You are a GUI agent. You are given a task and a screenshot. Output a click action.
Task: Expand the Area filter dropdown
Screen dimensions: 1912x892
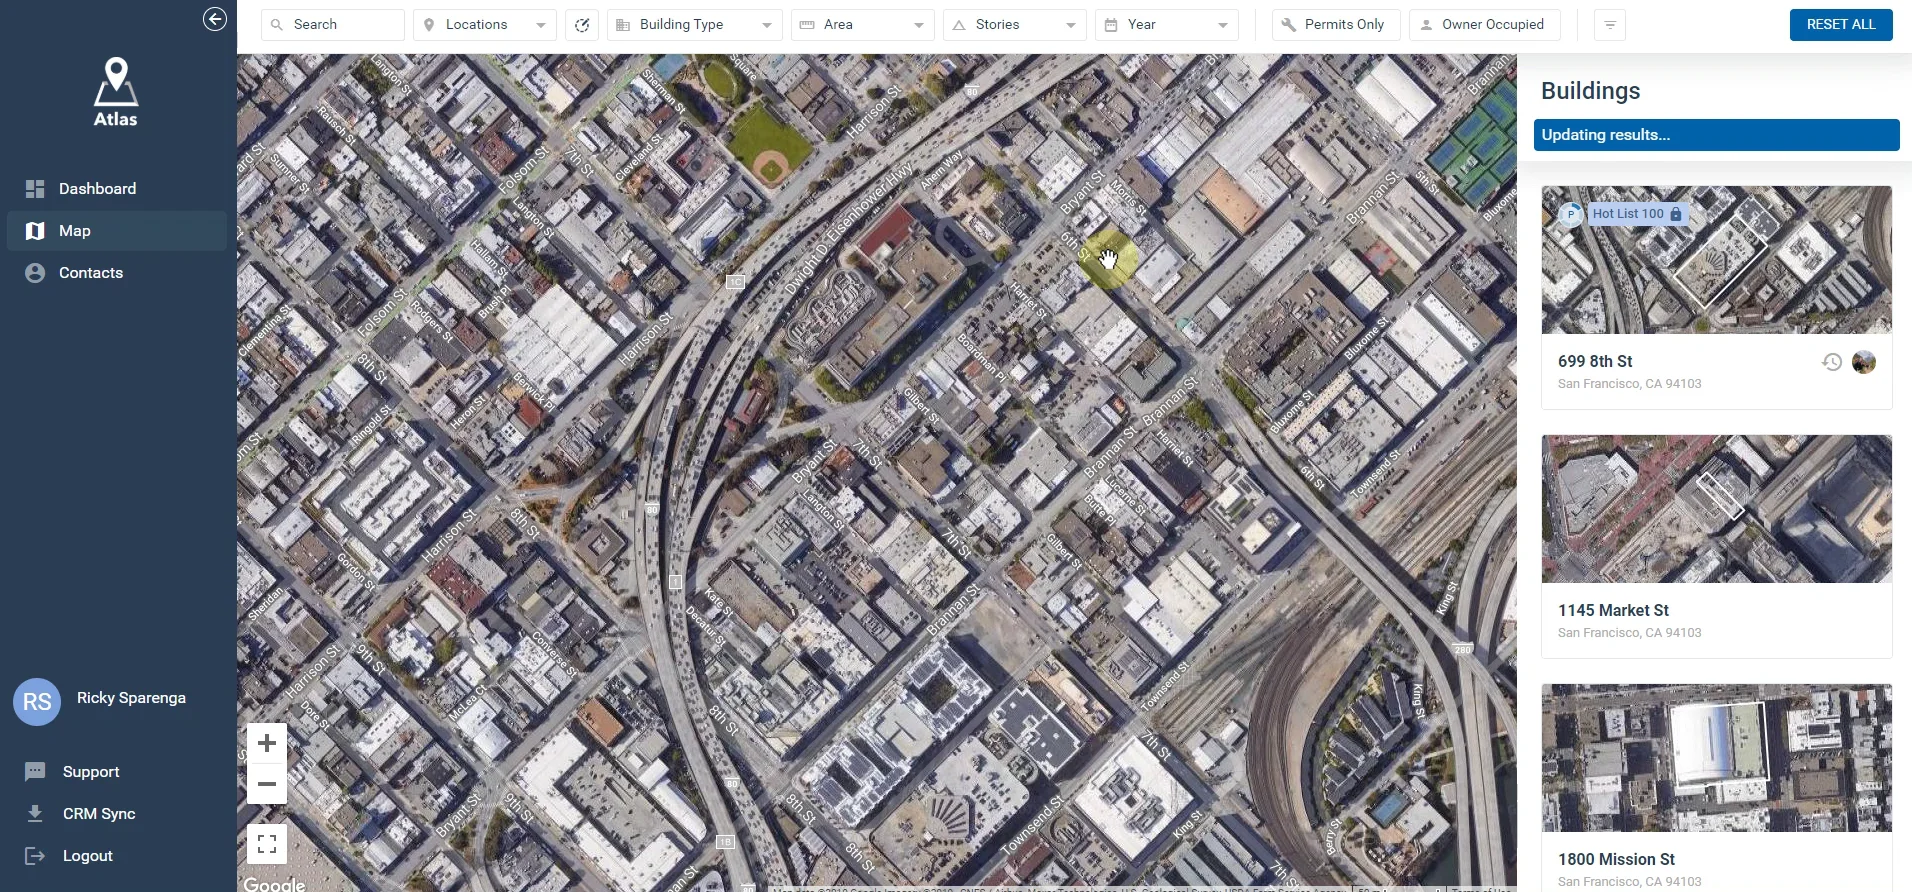(x=863, y=25)
